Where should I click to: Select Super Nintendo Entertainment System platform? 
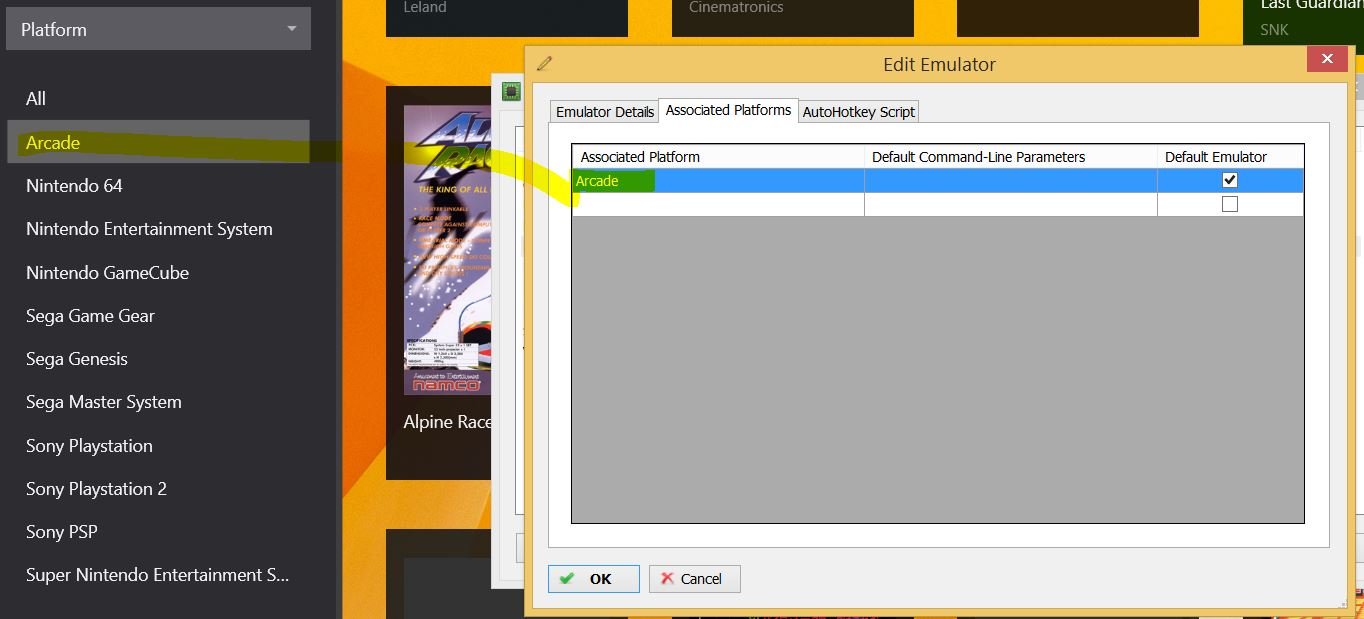click(x=157, y=574)
